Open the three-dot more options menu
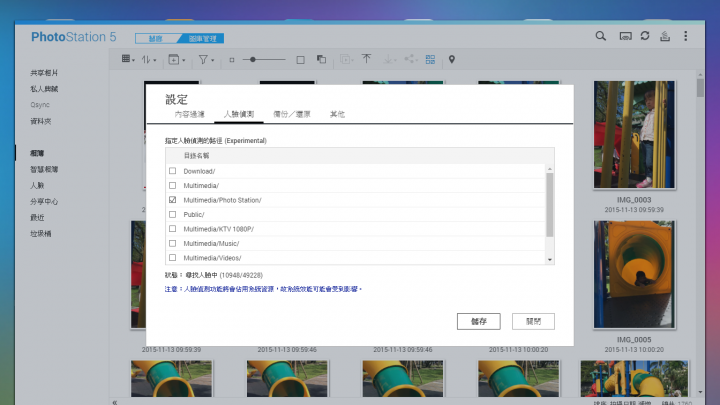The image size is (720, 405). 686,36
